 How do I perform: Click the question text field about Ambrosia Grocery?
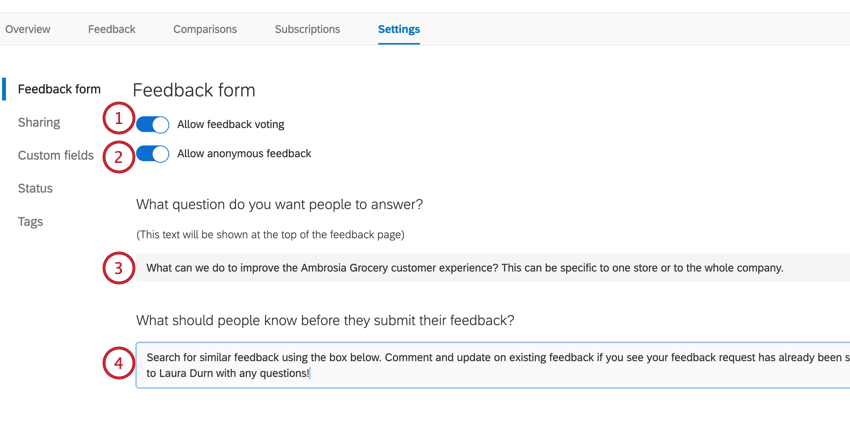coord(490,268)
